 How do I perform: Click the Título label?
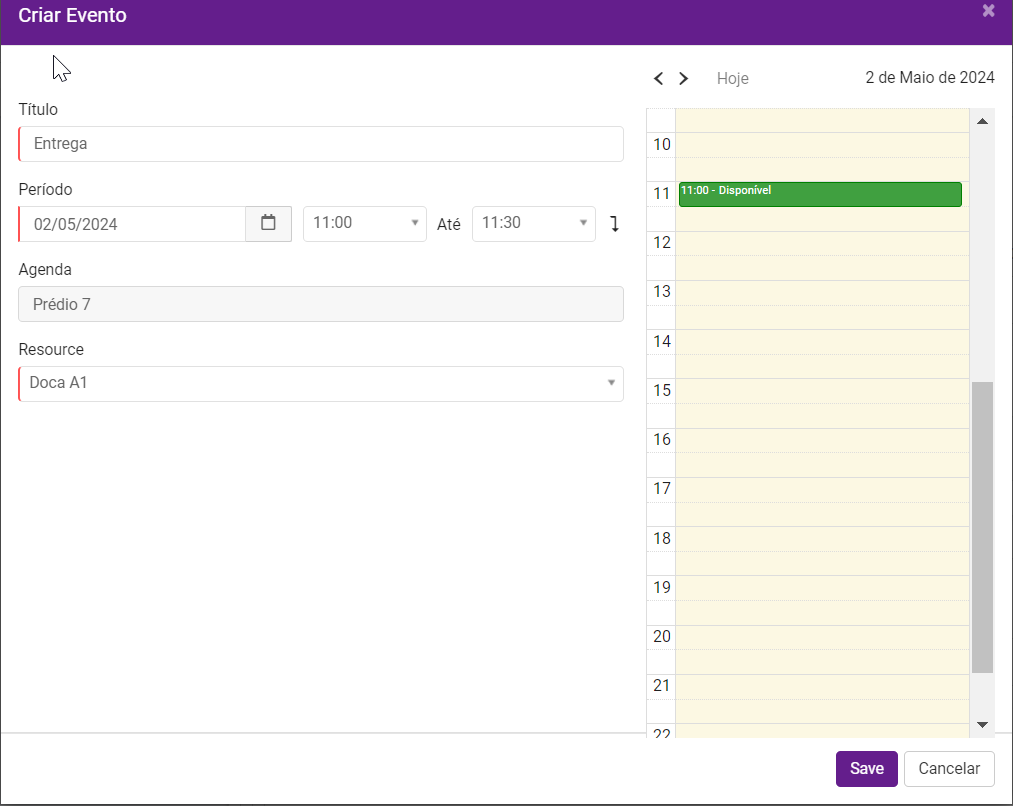(x=38, y=109)
